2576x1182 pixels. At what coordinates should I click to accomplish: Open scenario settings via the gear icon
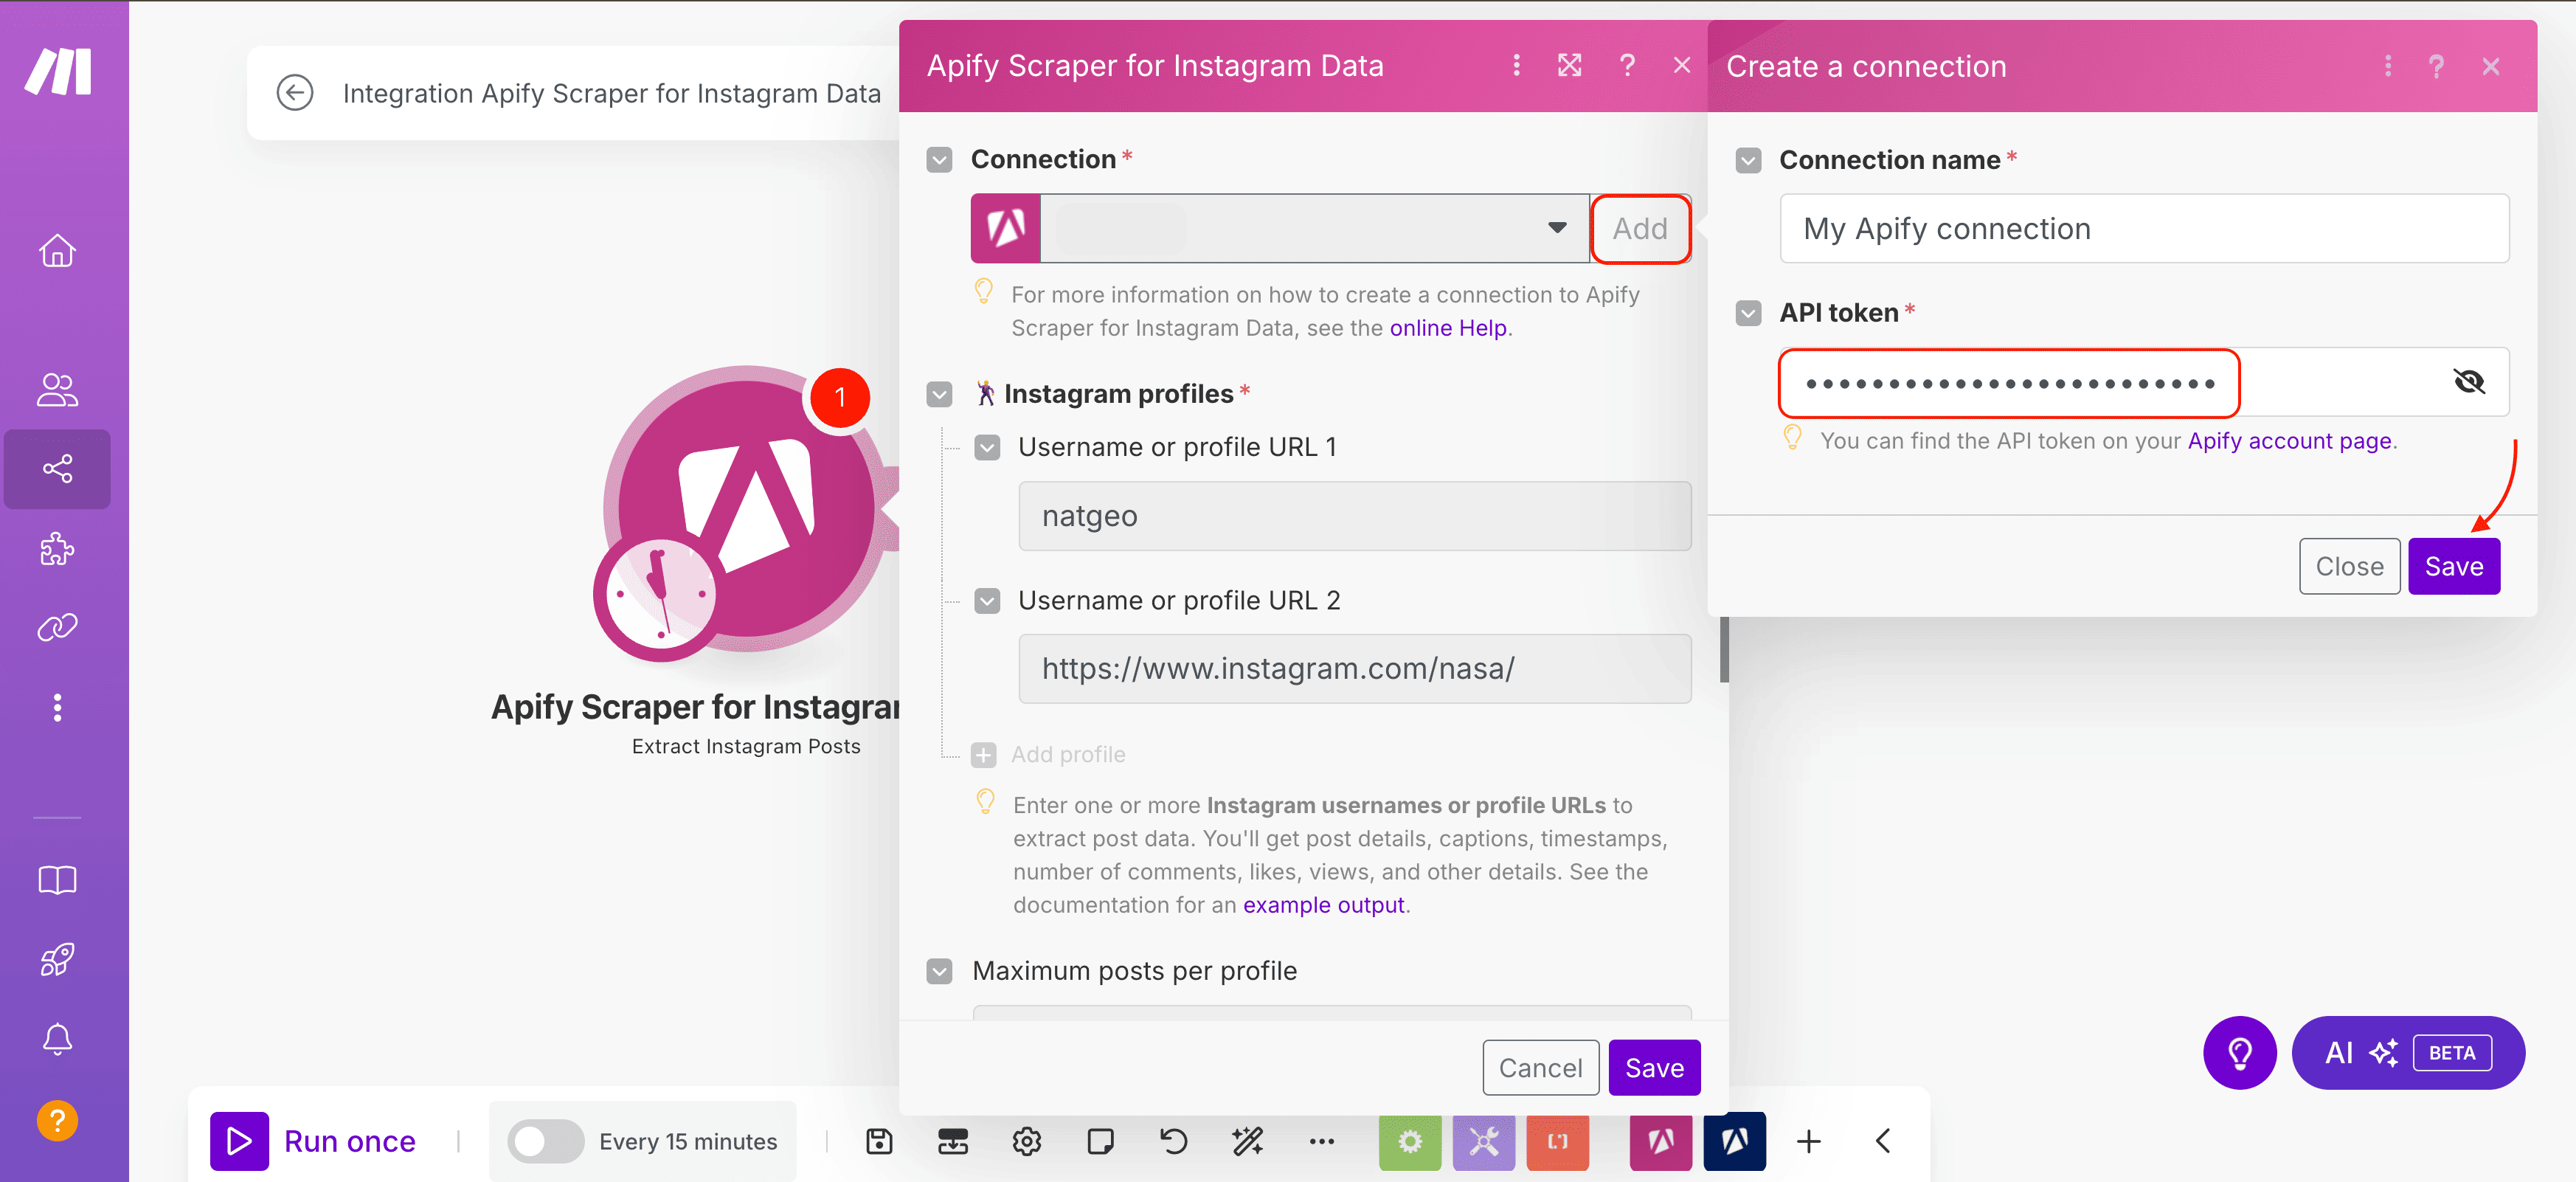click(x=1026, y=1141)
